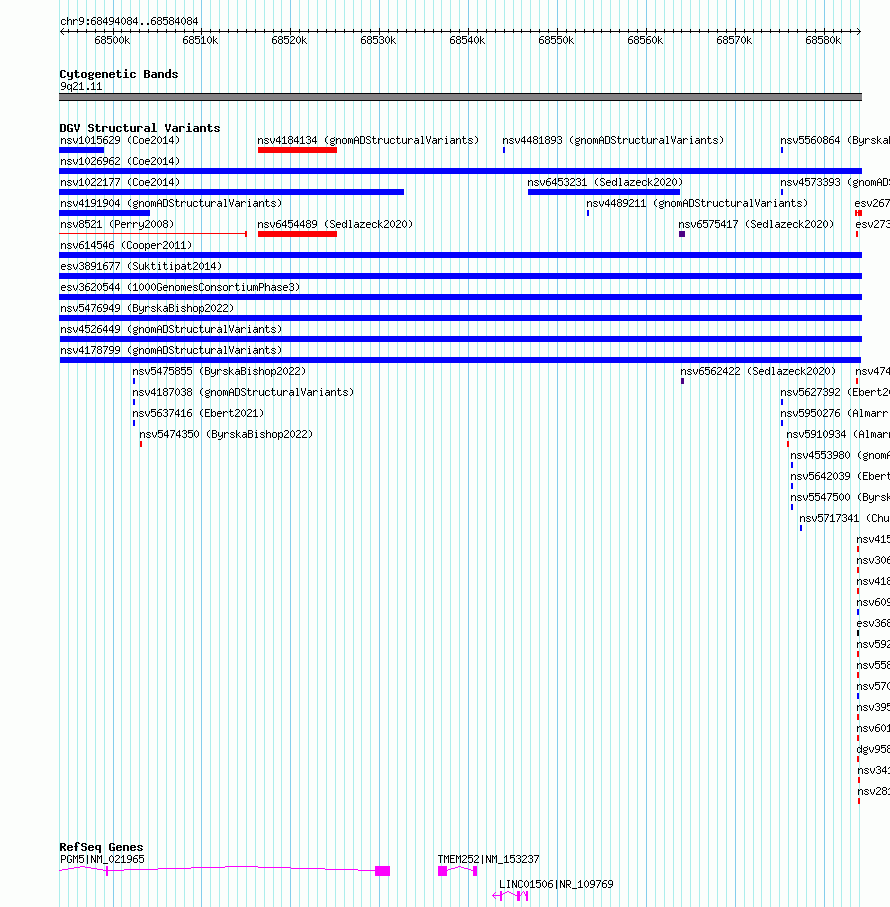Click the blue nsv4489211 variant marker
Image resolution: width=890 pixels, height=907 pixels.
(x=588, y=213)
